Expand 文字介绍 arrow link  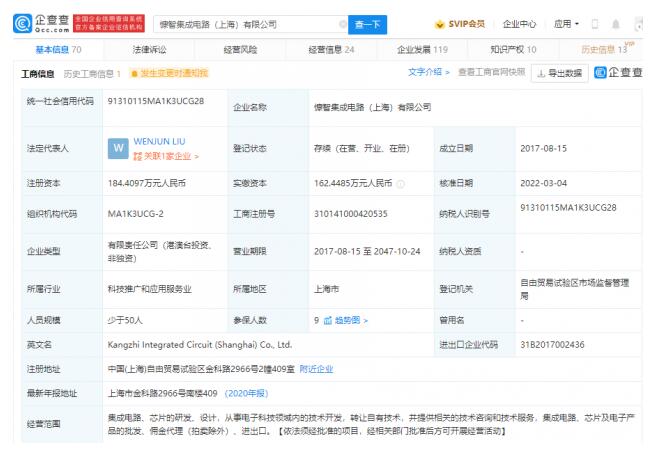[x=429, y=72]
